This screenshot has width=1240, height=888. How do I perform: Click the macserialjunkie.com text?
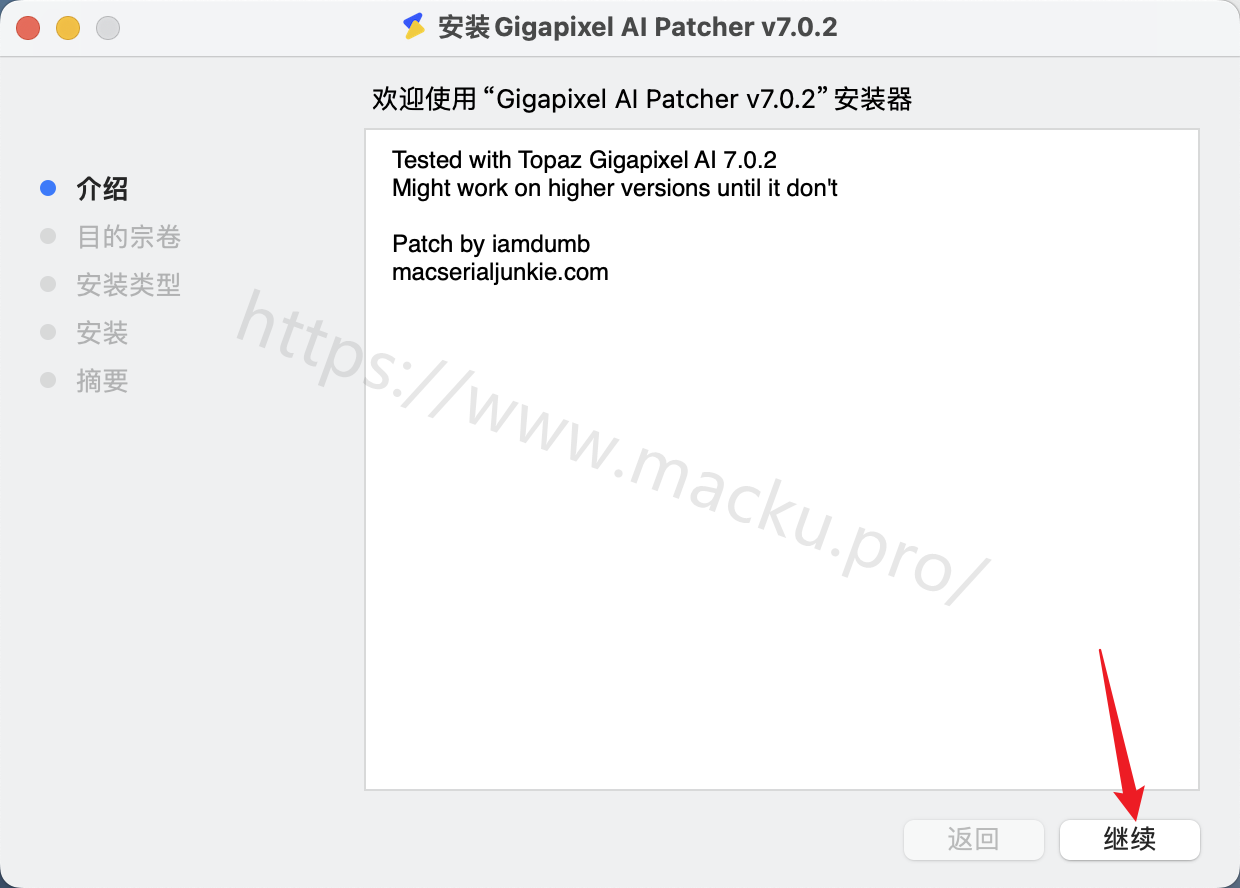click(500, 272)
